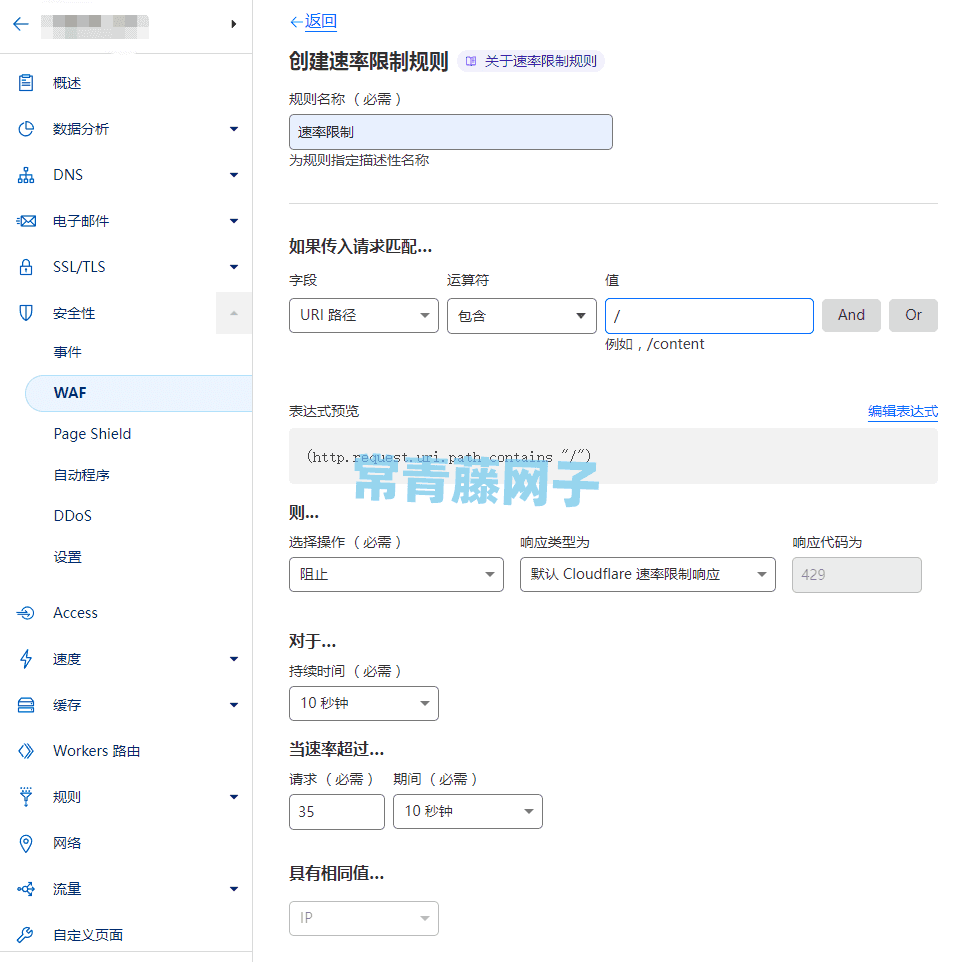Click the Or condition button
The width and height of the screenshot is (954, 962).
(912, 314)
